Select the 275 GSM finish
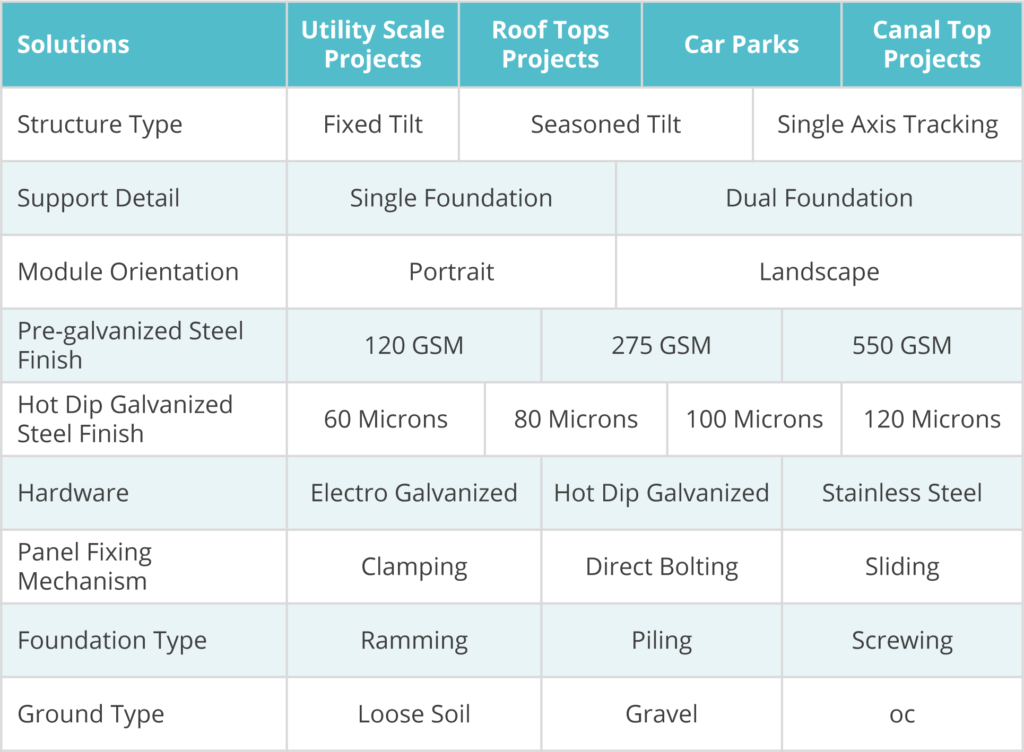 coord(661,346)
